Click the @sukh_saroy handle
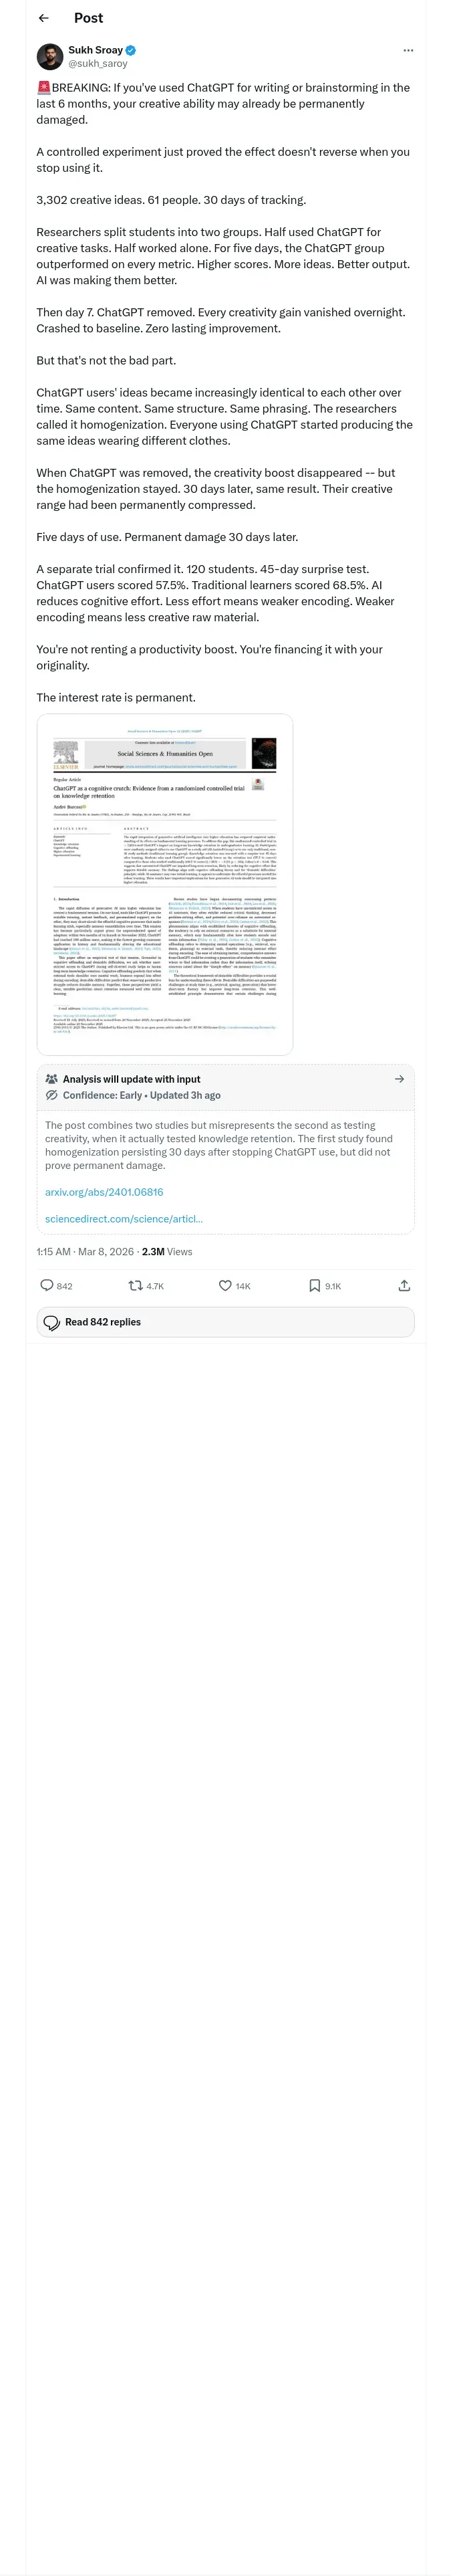Screen dimensions: 451x2576 pos(98,63)
